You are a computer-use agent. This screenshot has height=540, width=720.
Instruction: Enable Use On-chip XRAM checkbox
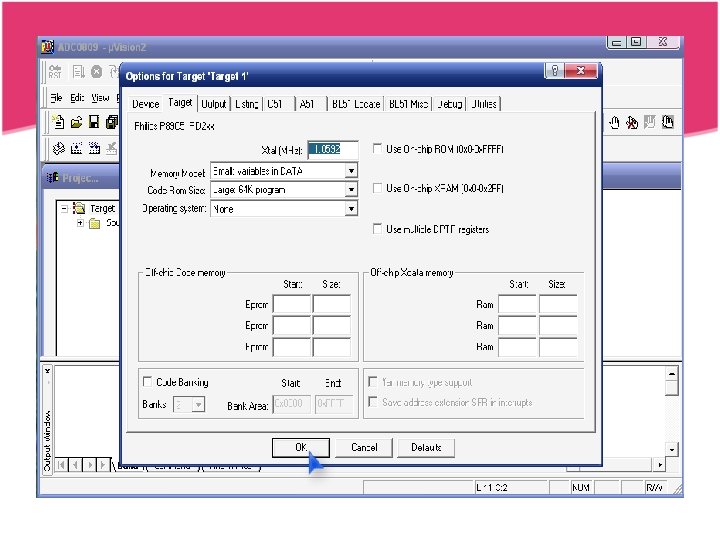pyautogui.click(x=377, y=188)
